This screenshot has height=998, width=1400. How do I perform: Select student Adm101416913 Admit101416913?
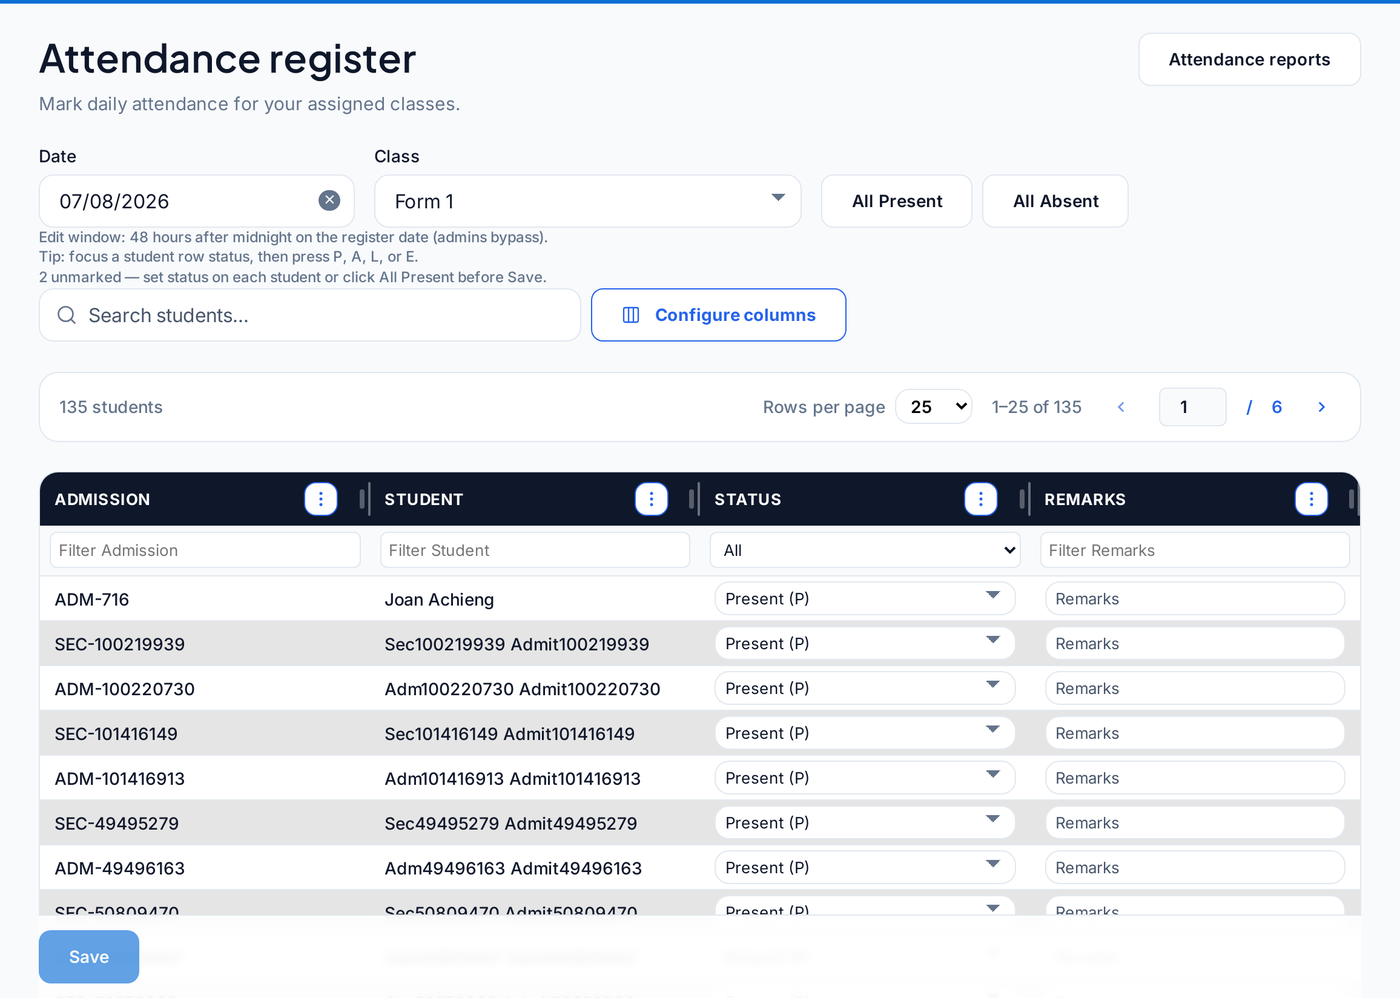pos(512,778)
